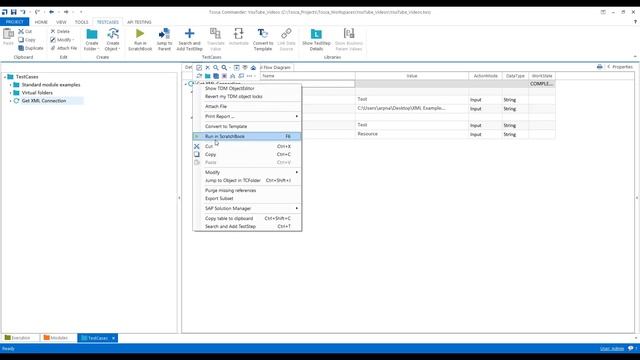Click the print icon beside Properties
The image size is (640, 360).
[x=599, y=67]
